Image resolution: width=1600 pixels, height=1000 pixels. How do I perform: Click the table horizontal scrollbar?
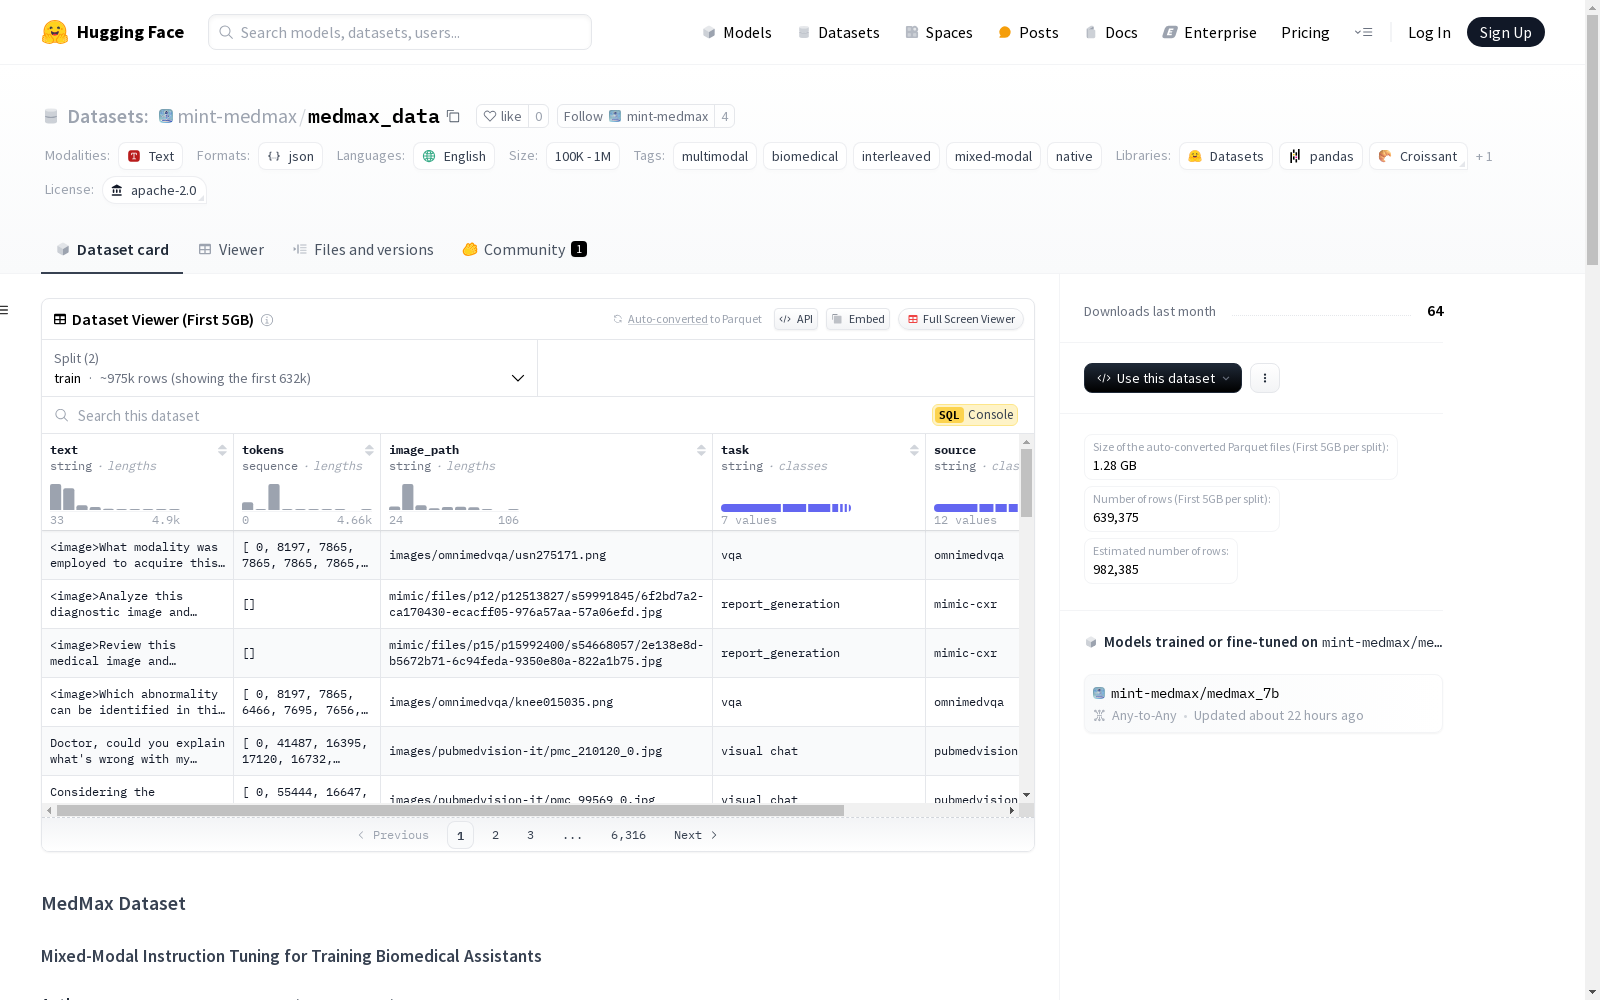tap(450, 810)
